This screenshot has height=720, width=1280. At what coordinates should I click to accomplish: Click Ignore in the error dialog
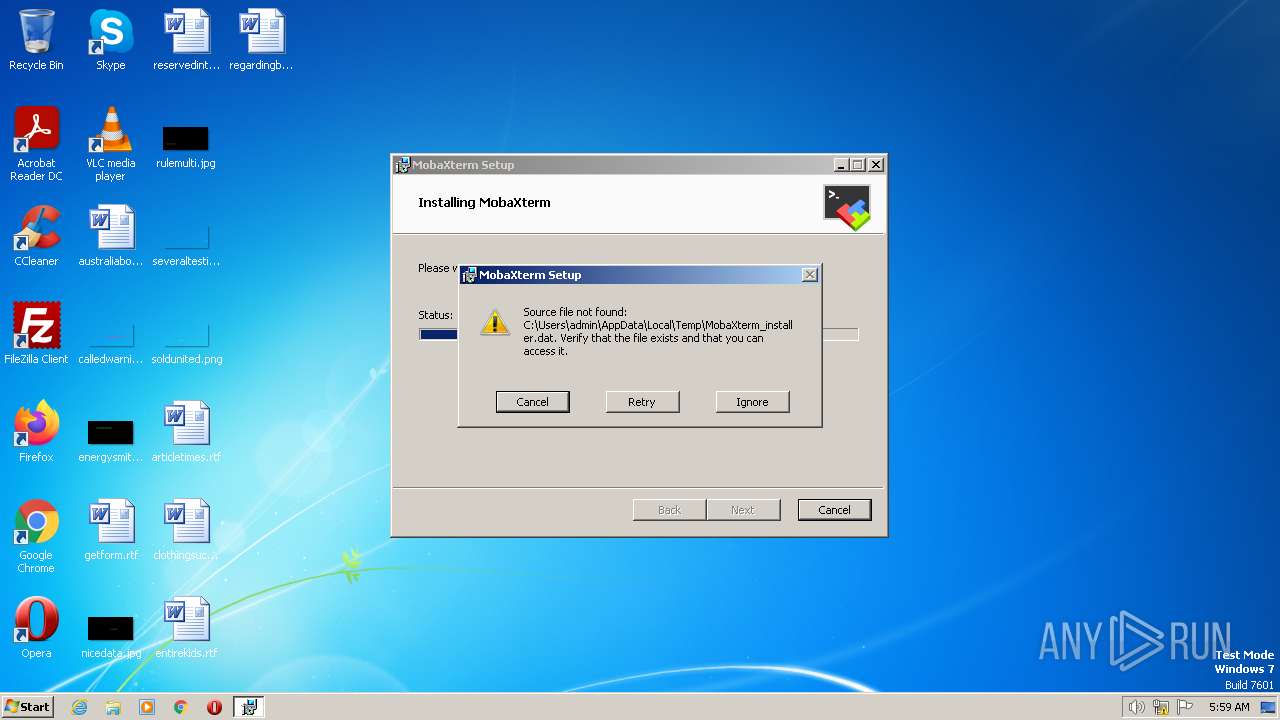752,402
